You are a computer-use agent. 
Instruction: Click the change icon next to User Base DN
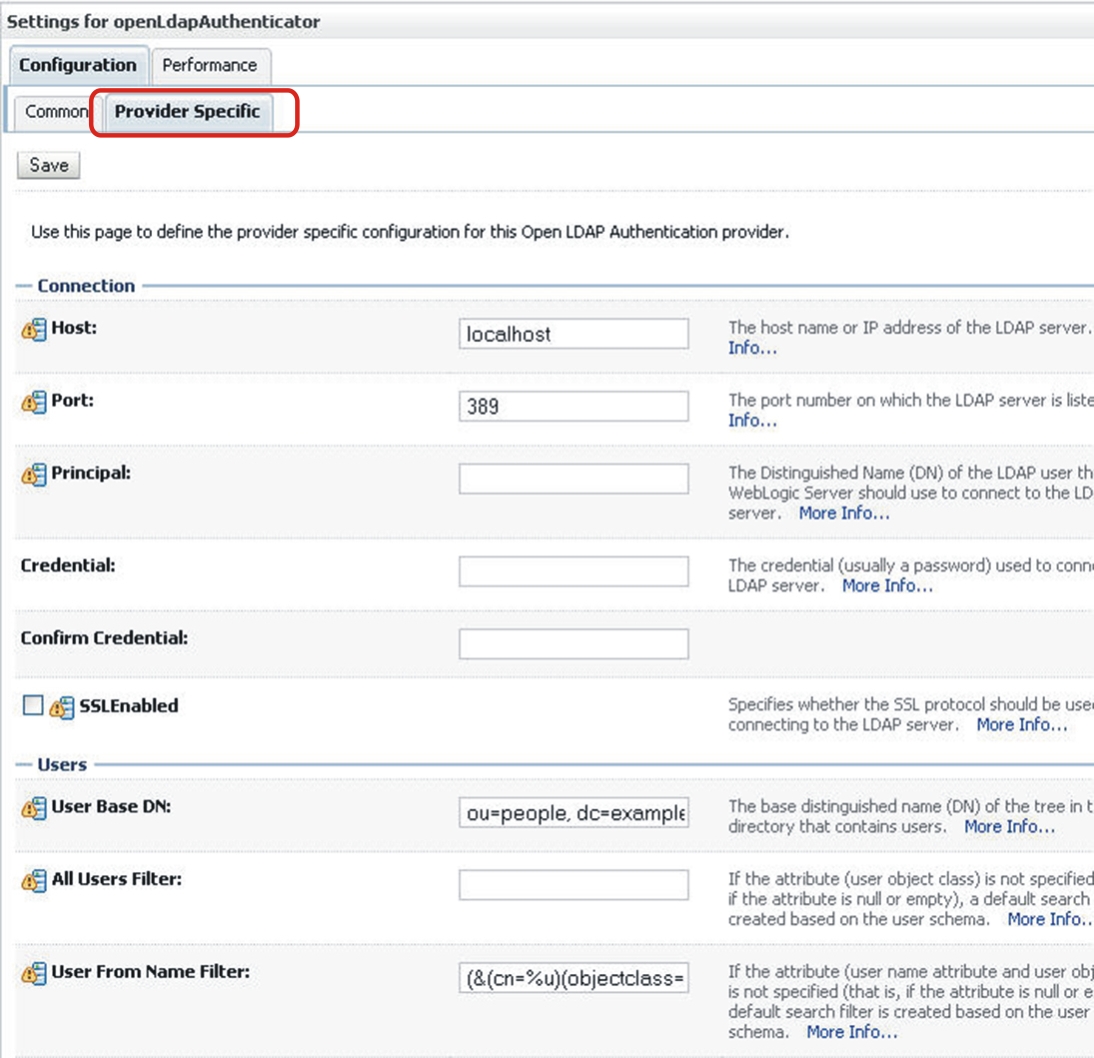[33, 807]
